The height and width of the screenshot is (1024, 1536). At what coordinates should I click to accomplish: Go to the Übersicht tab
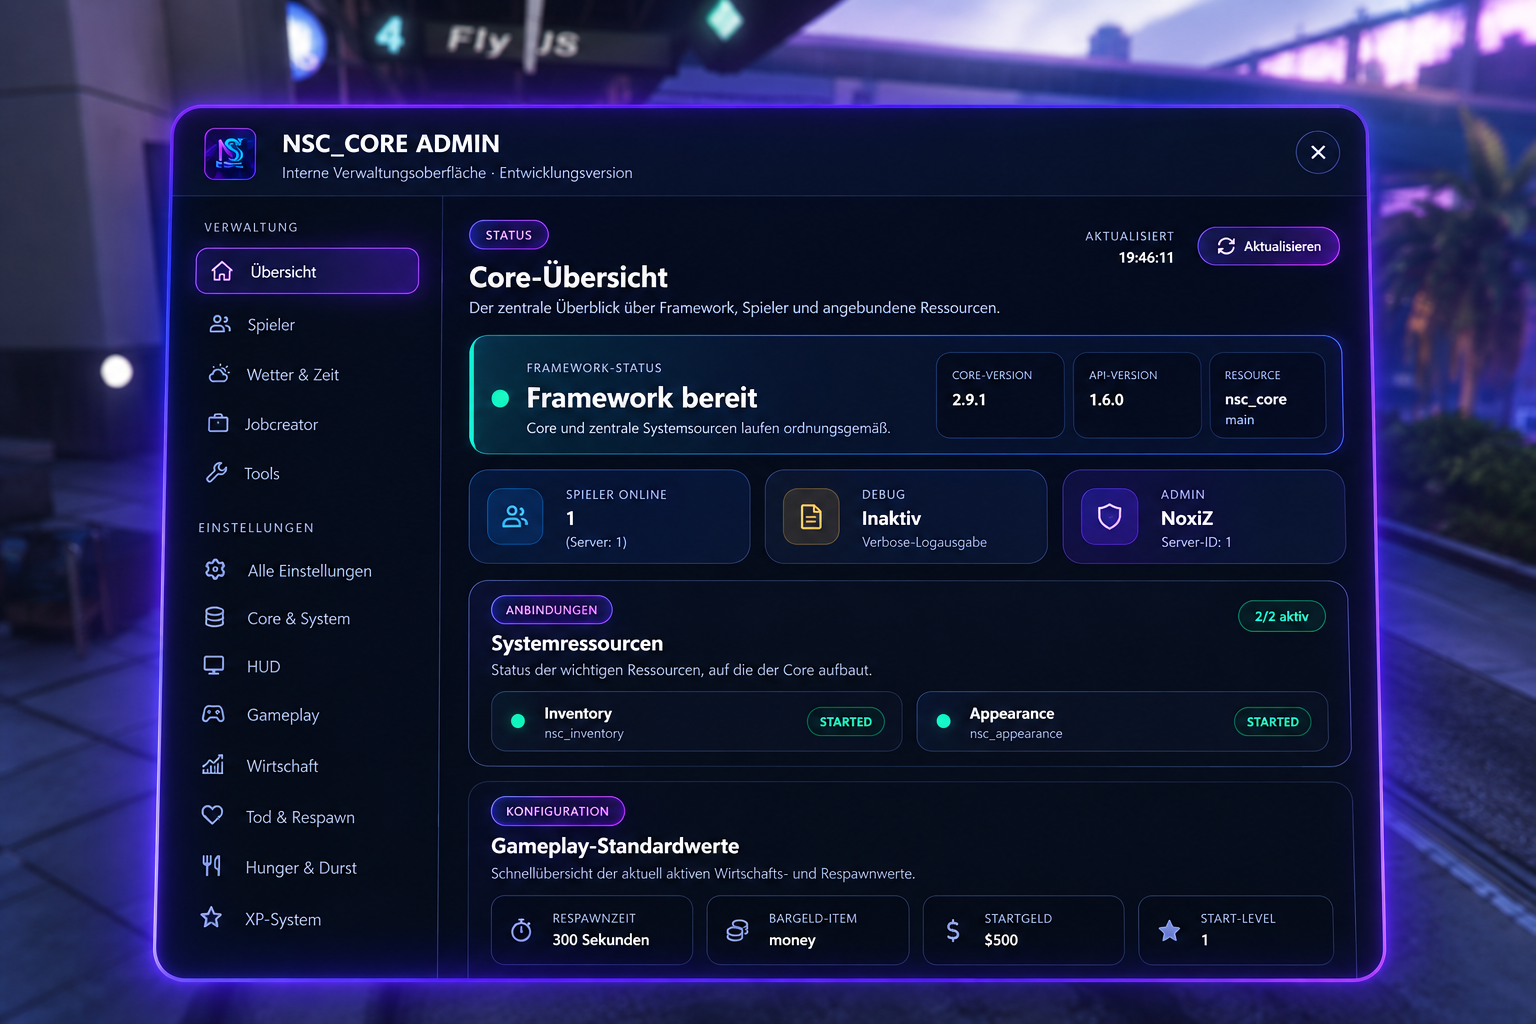(x=307, y=271)
